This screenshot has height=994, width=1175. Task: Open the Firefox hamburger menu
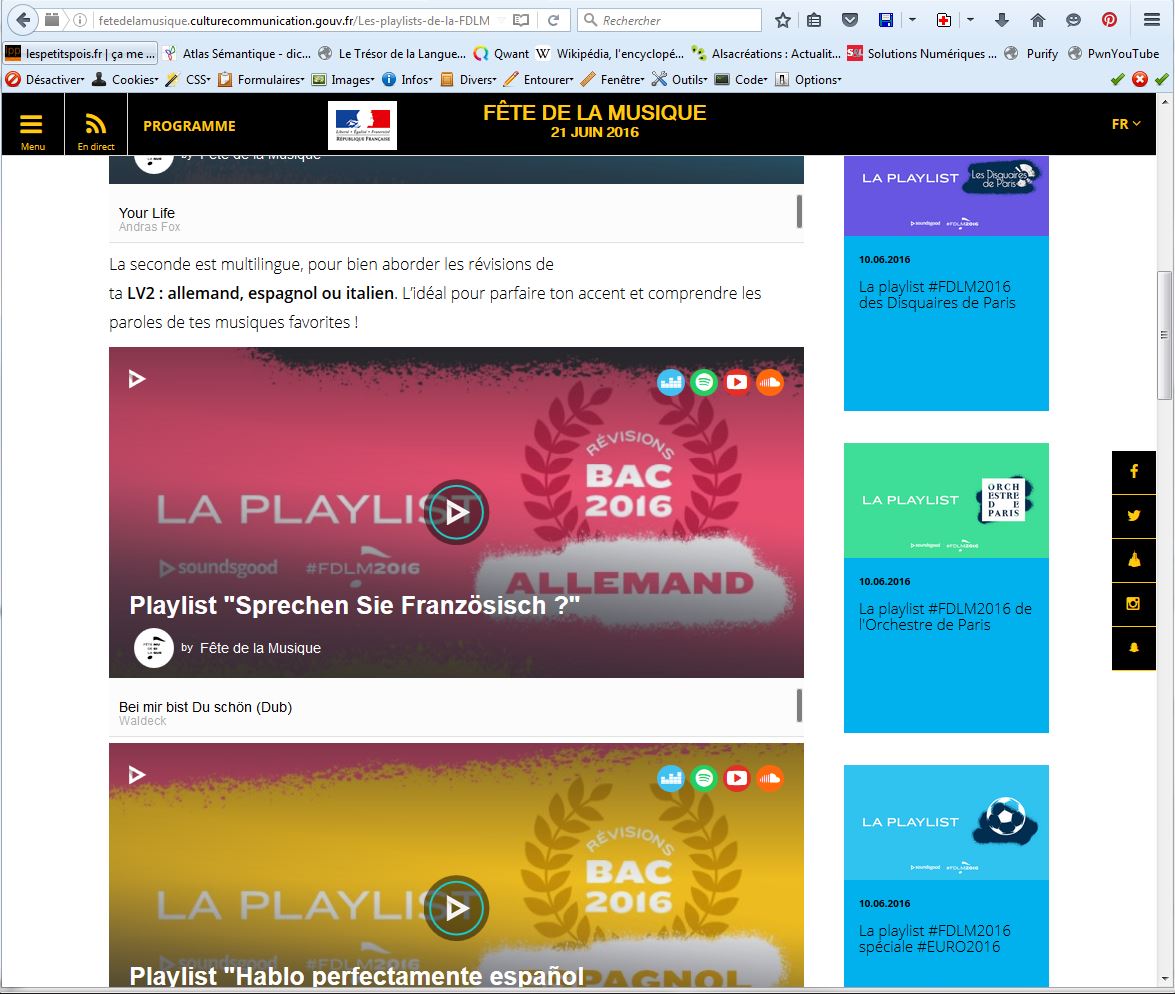click(1152, 20)
